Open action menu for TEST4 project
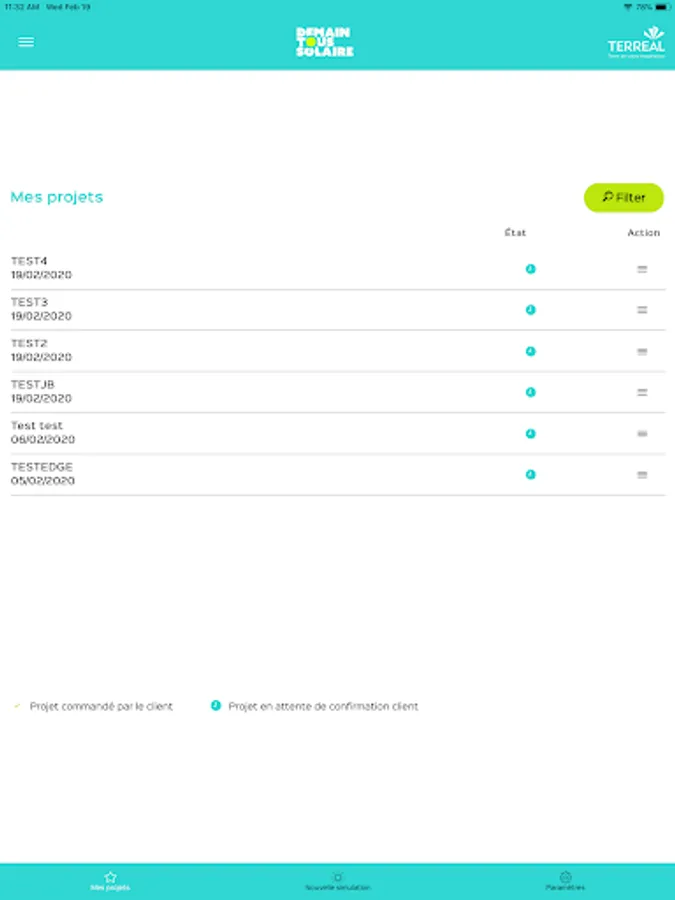 642,269
